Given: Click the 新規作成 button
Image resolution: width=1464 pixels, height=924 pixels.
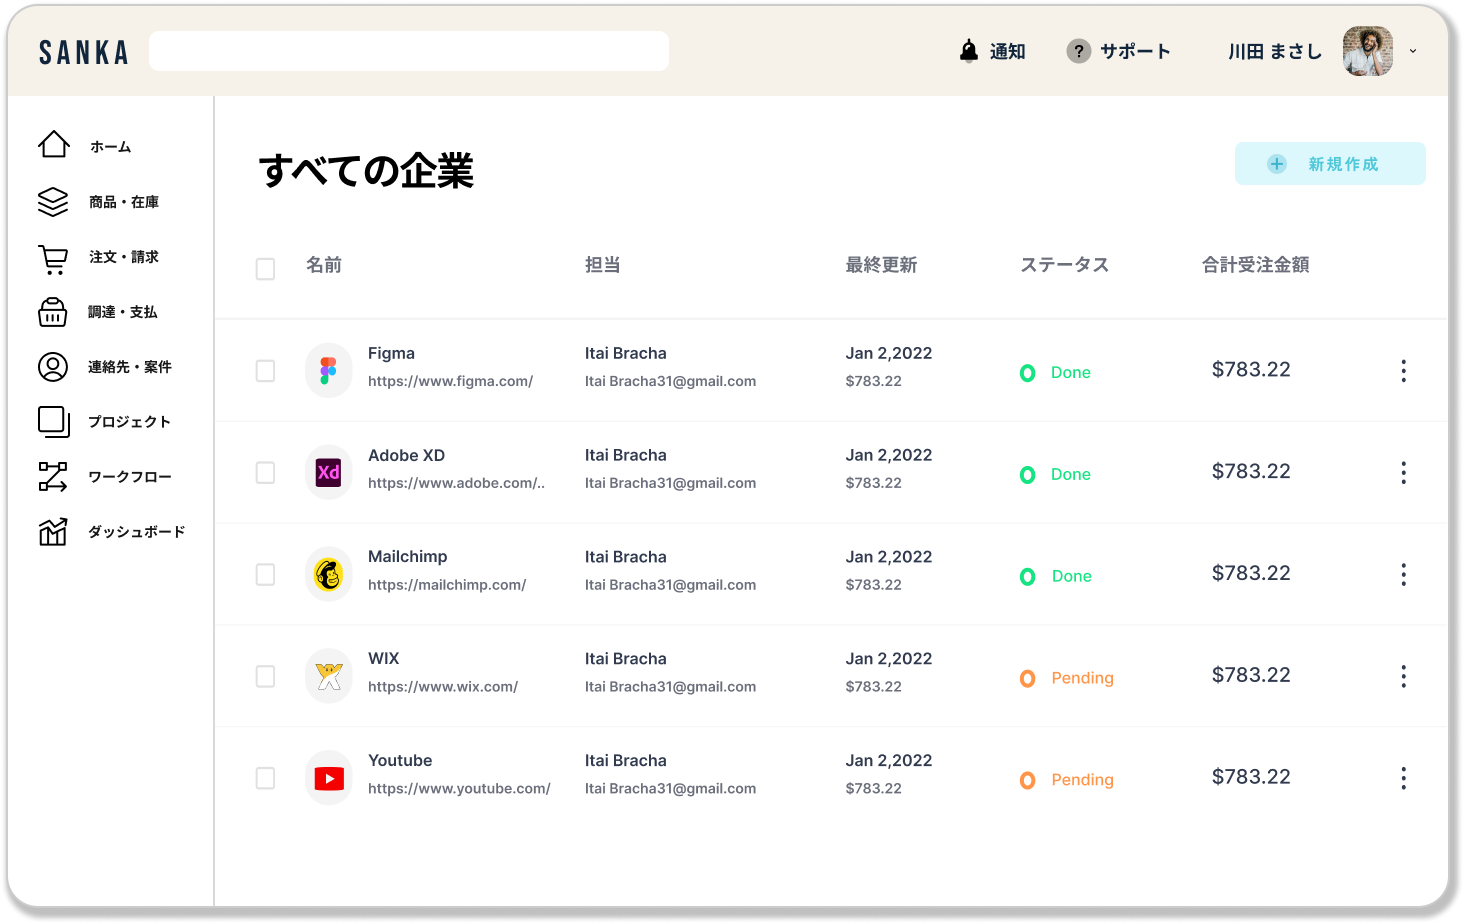Looking at the screenshot, I should (1329, 164).
